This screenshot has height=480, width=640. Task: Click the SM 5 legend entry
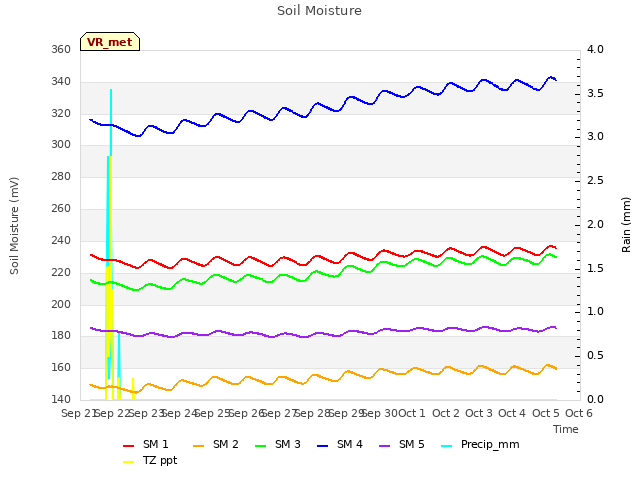point(402,444)
